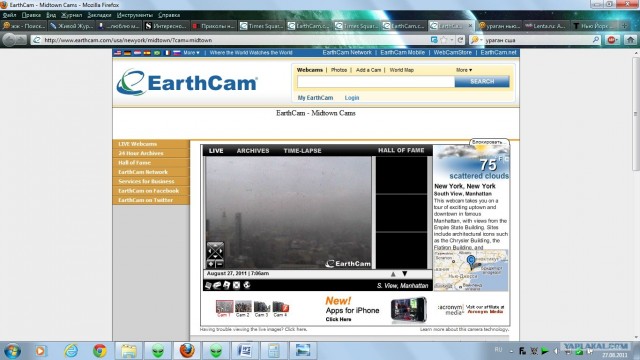640x360 pixels.
Task: Switch to the Lenta.ru browser tab
Action: [x=546, y=26]
